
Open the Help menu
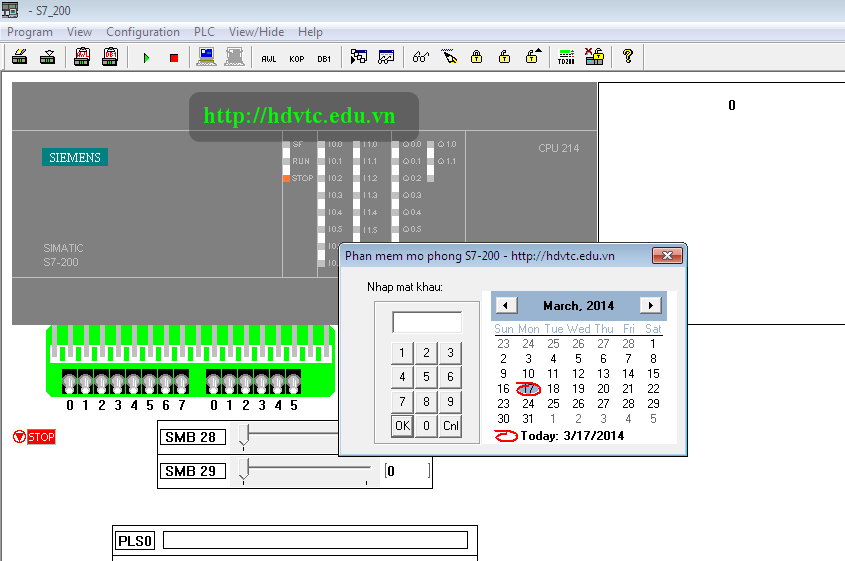(x=310, y=32)
